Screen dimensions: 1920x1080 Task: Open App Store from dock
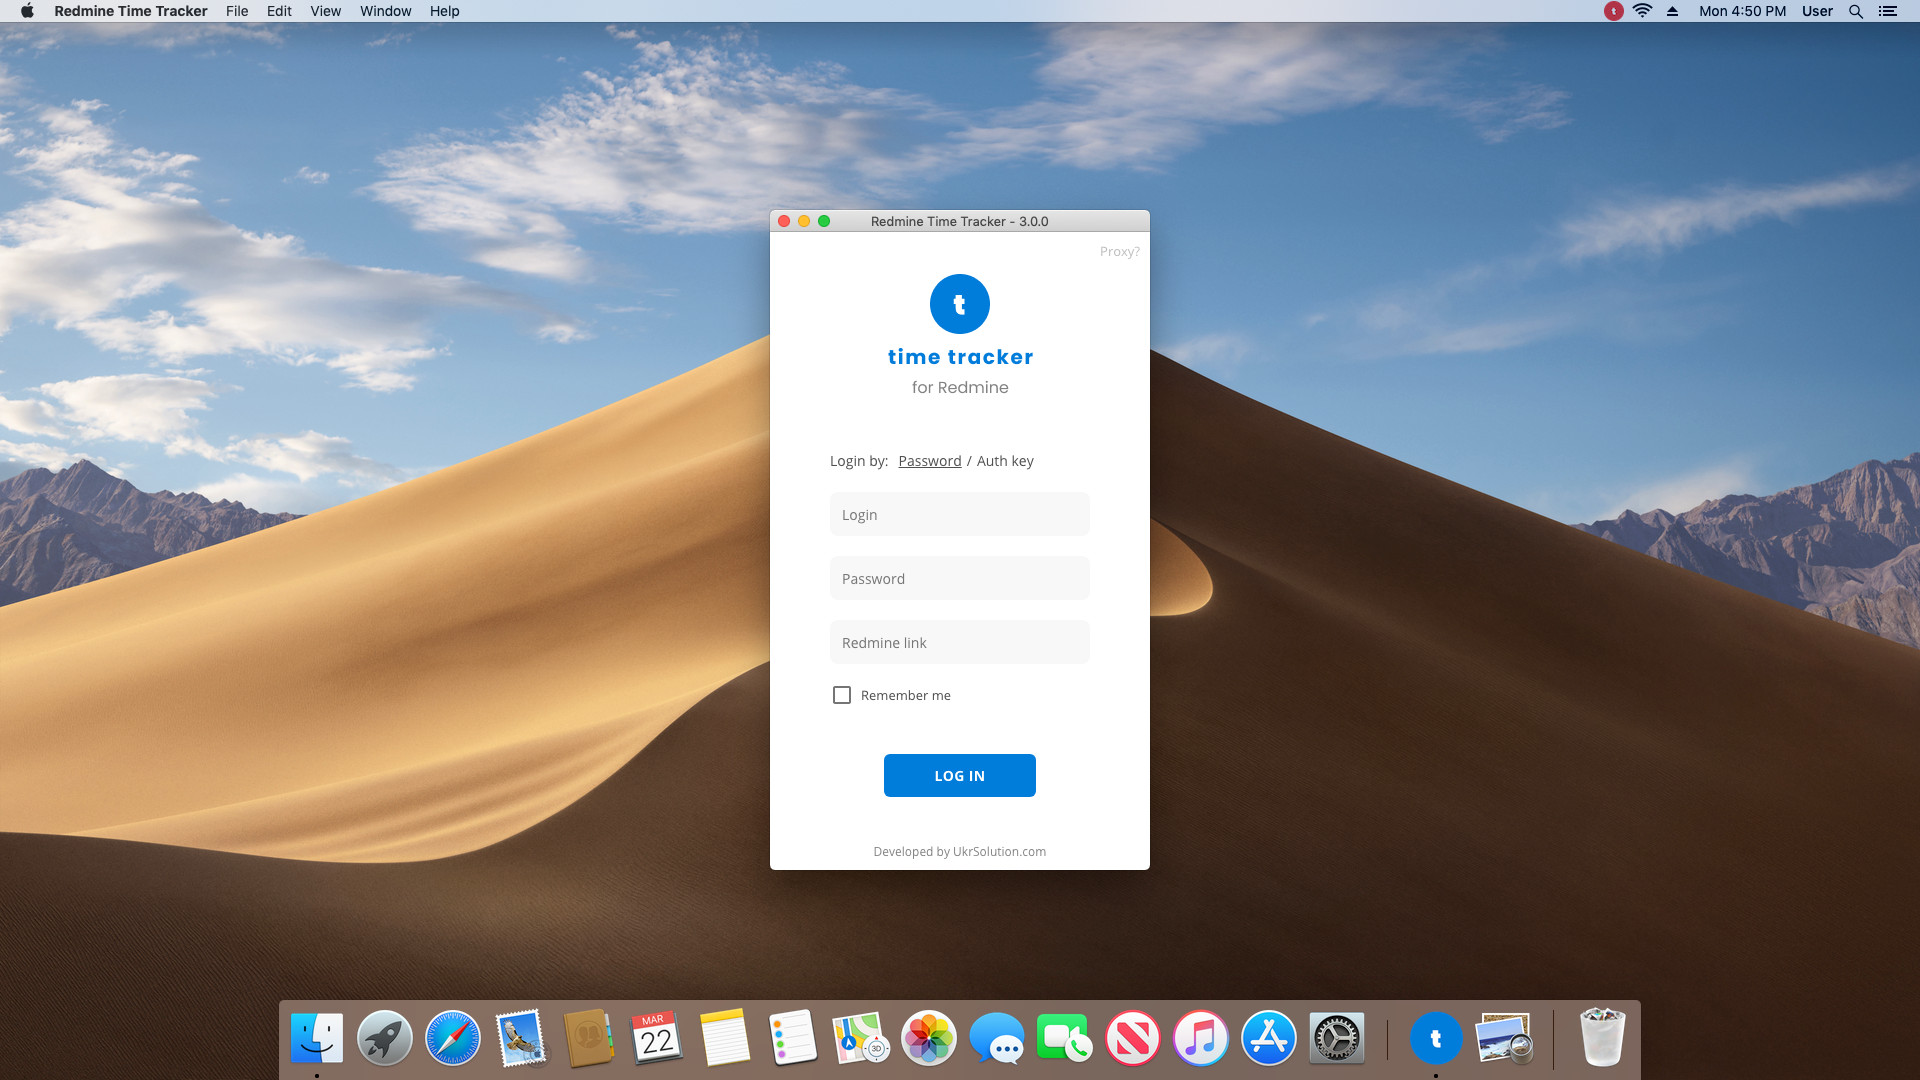[1269, 1038]
